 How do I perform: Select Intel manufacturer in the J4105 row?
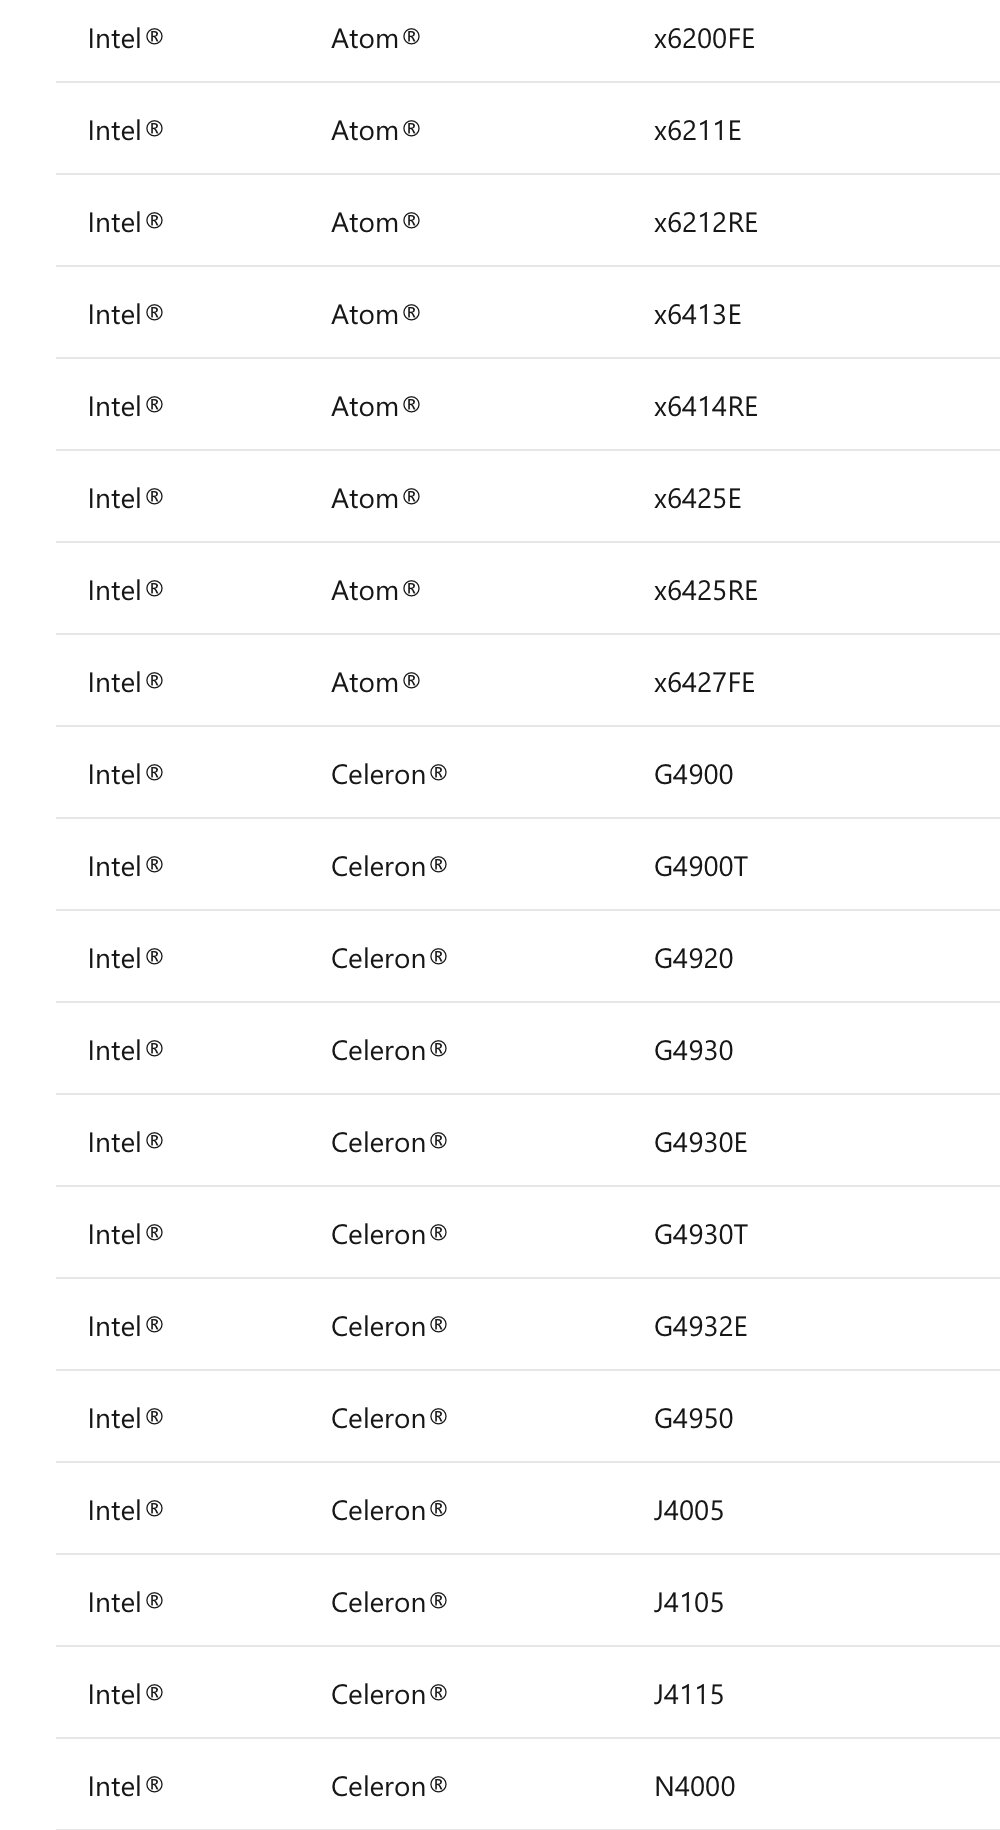tap(125, 1603)
